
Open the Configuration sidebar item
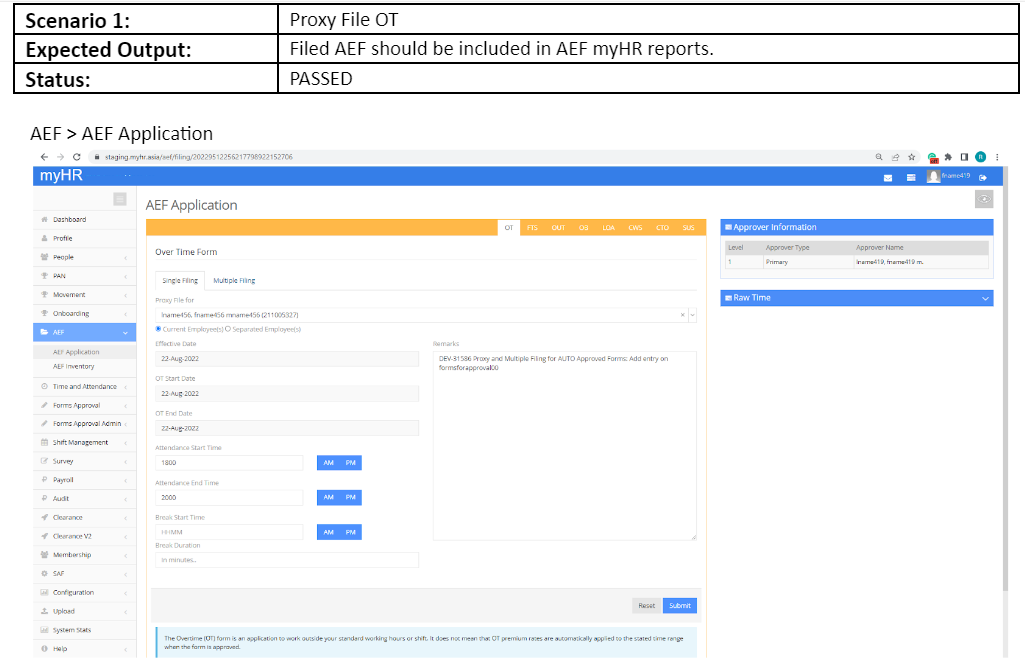[85, 592]
